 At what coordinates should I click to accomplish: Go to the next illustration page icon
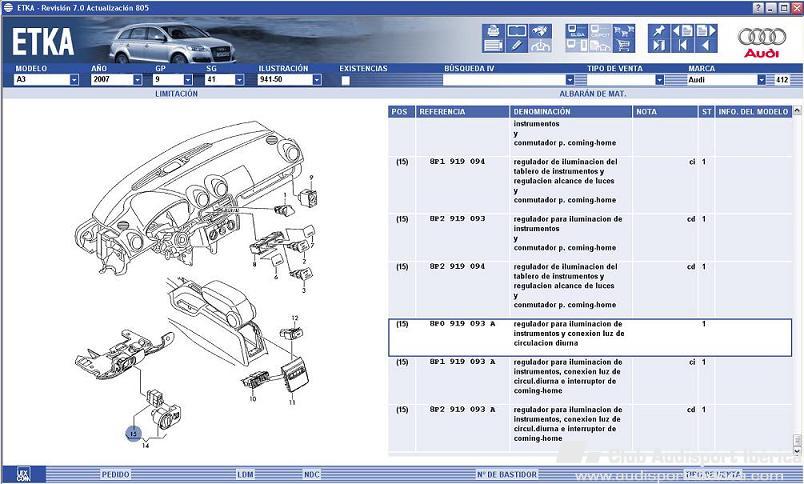pos(706,31)
